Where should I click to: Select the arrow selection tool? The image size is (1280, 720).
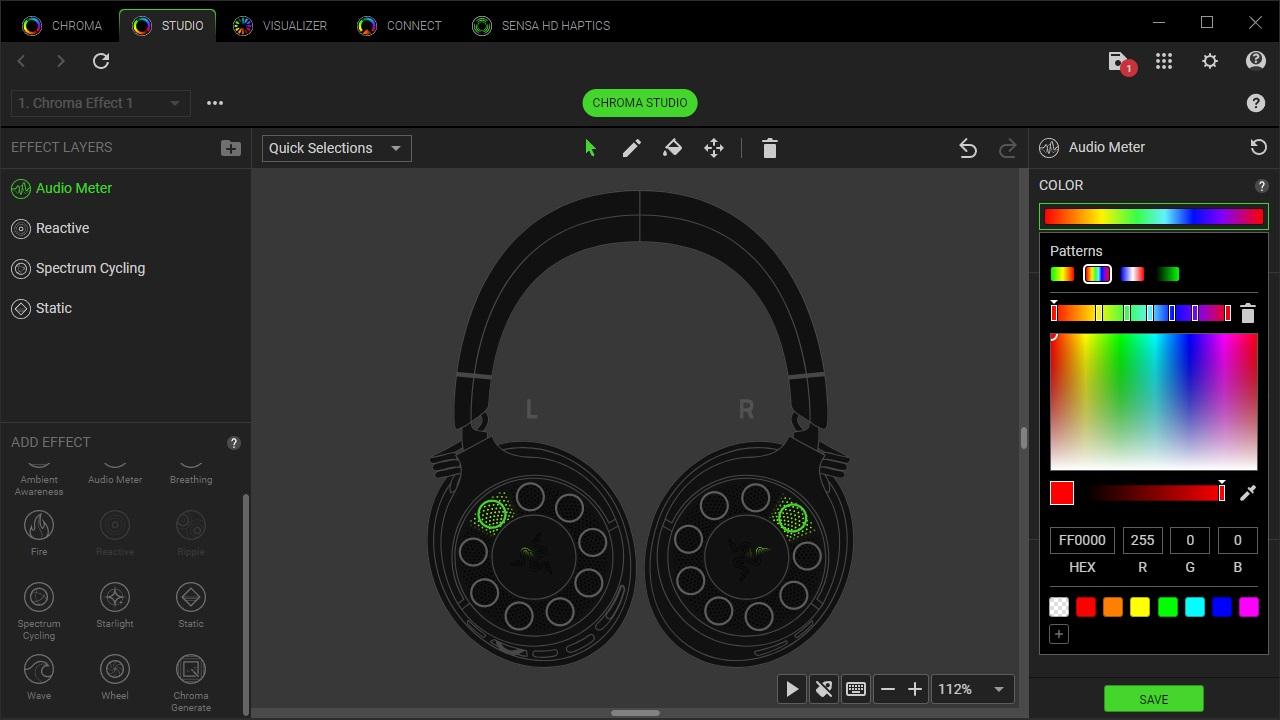590,148
